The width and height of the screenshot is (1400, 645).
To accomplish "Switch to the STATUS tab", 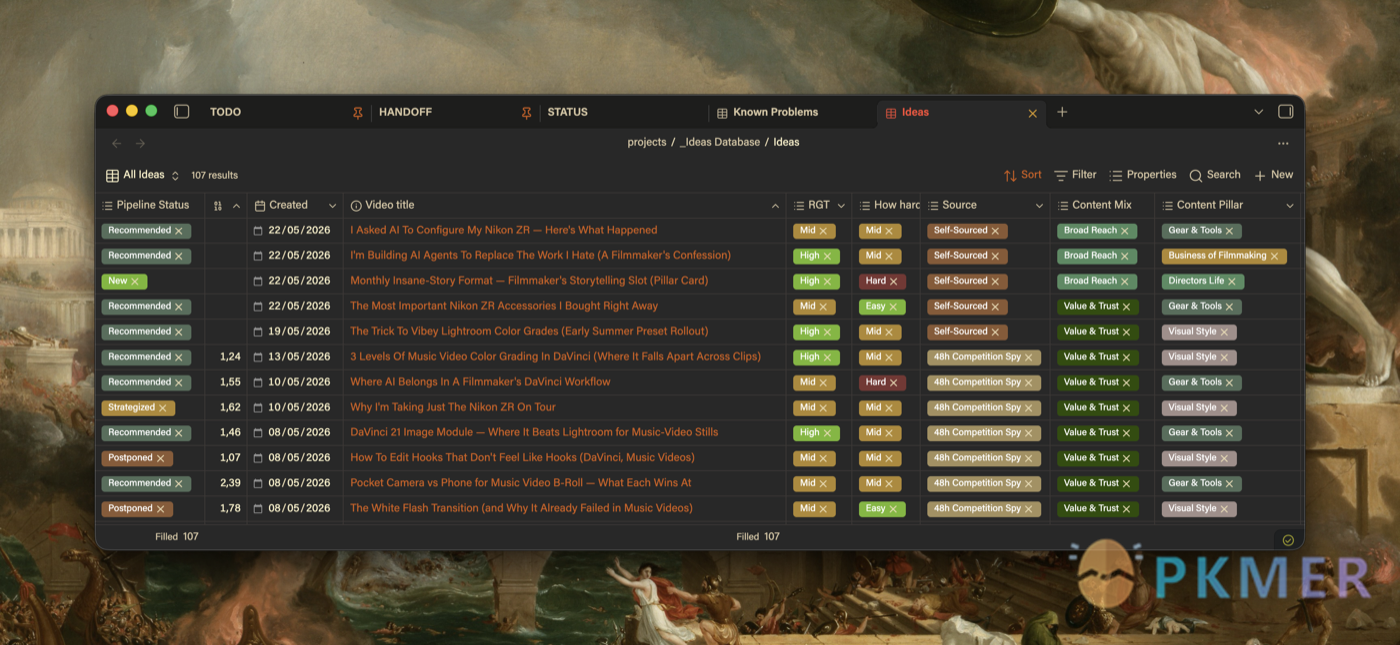I will tap(567, 112).
